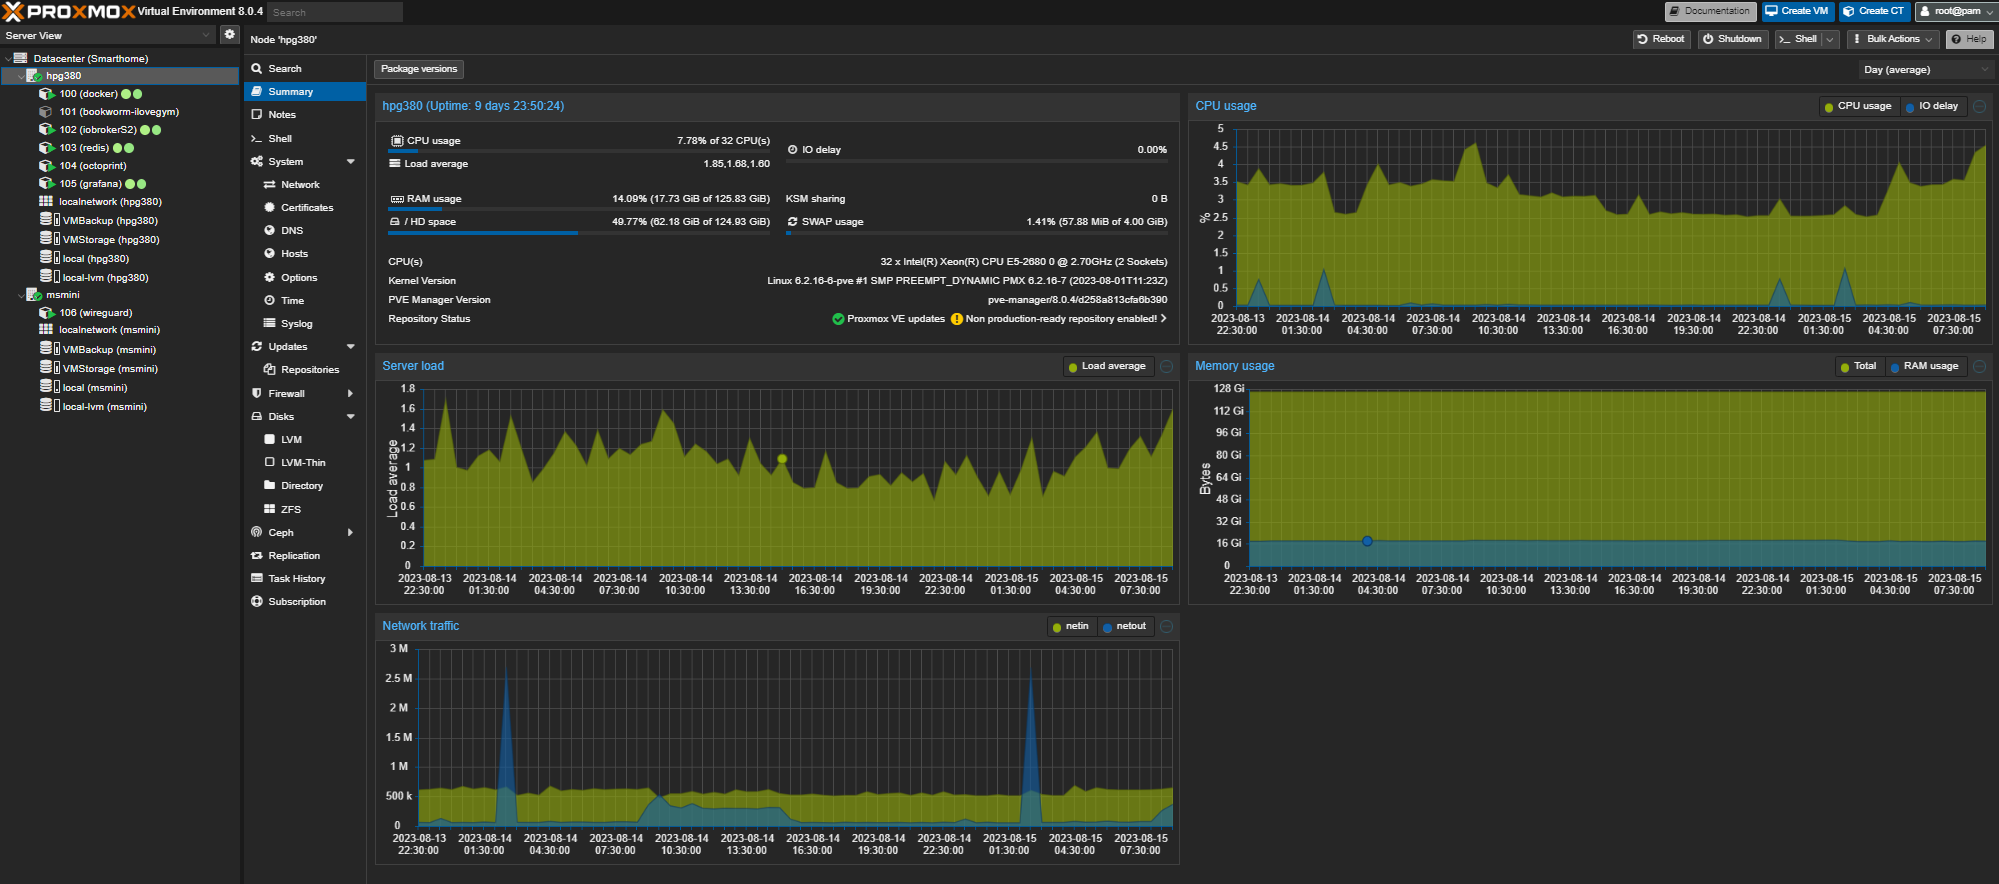Open the Task History icon
This screenshot has height=884, width=1999.
click(257, 578)
